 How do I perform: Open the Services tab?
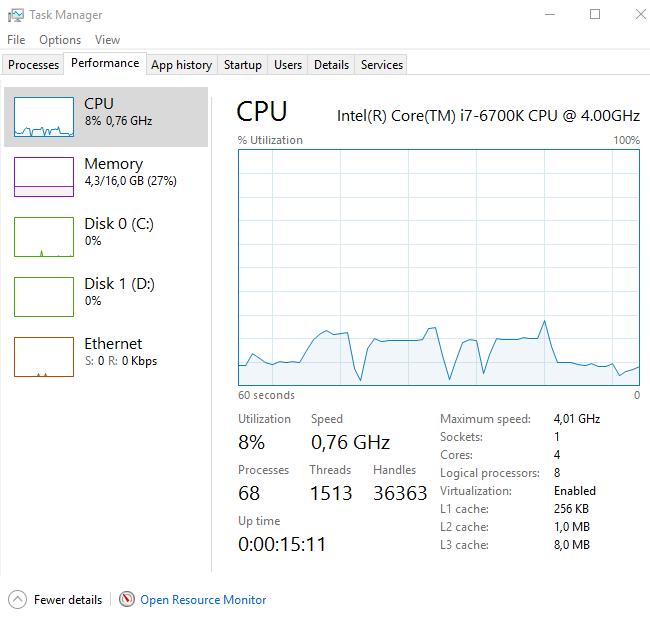point(382,65)
